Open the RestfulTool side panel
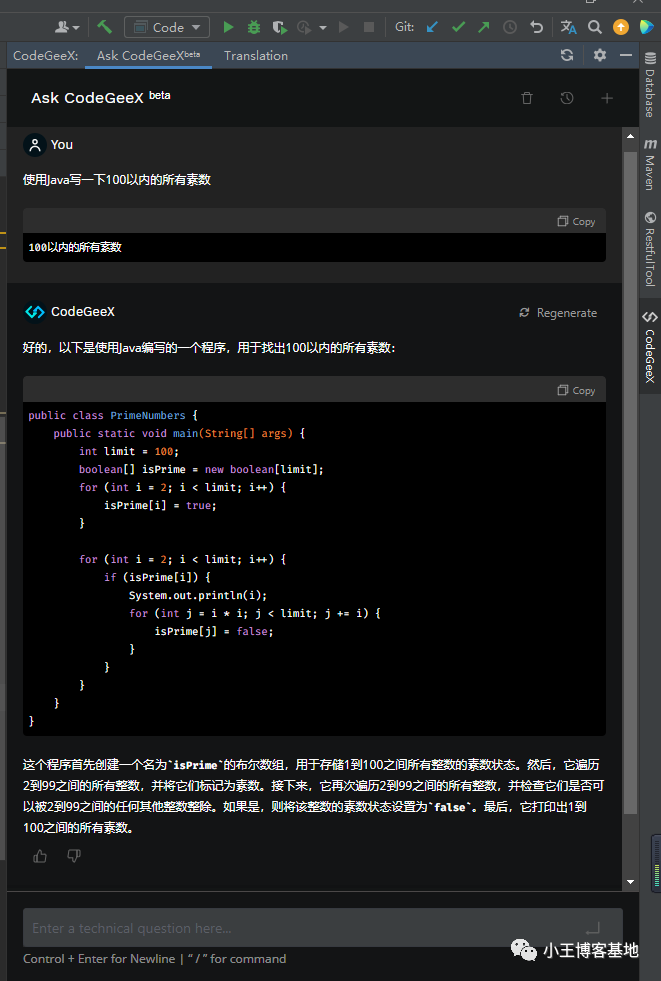 coord(650,249)
